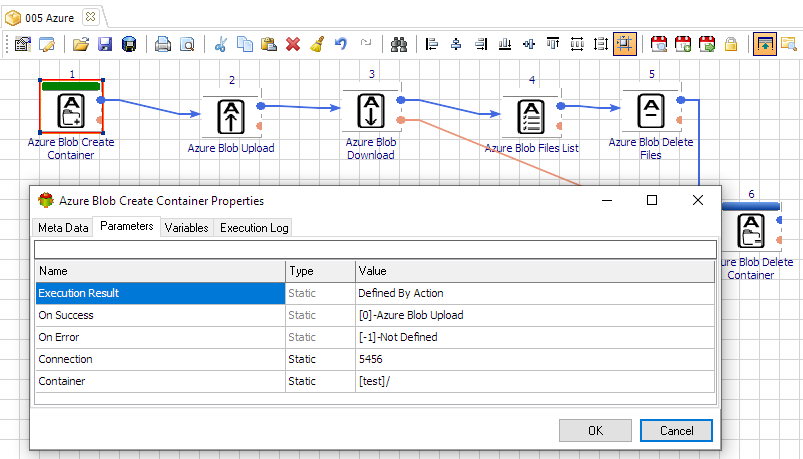Undo the last action with the blue arrow
The width and height of the screenshot is (803, 459).
tap(341, 44)
